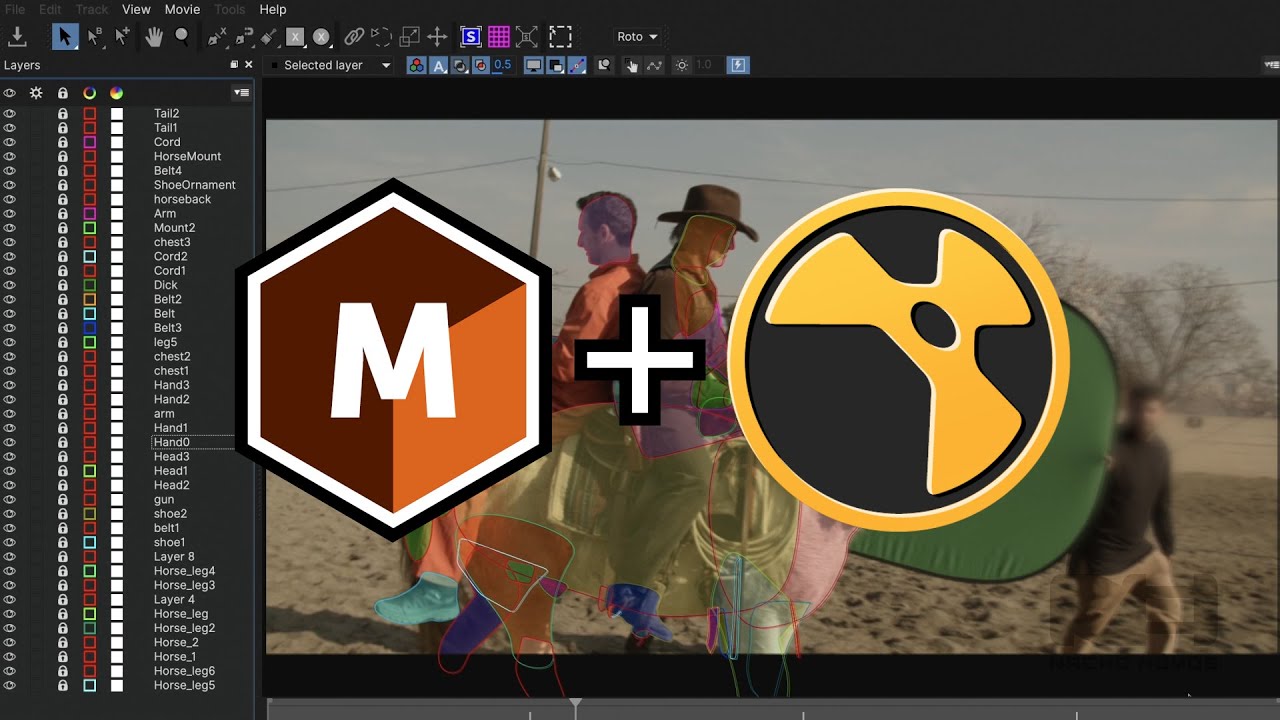Toggle the eye for Belt2 layer
1280x720 pixels.
click(x=10, y=300)
